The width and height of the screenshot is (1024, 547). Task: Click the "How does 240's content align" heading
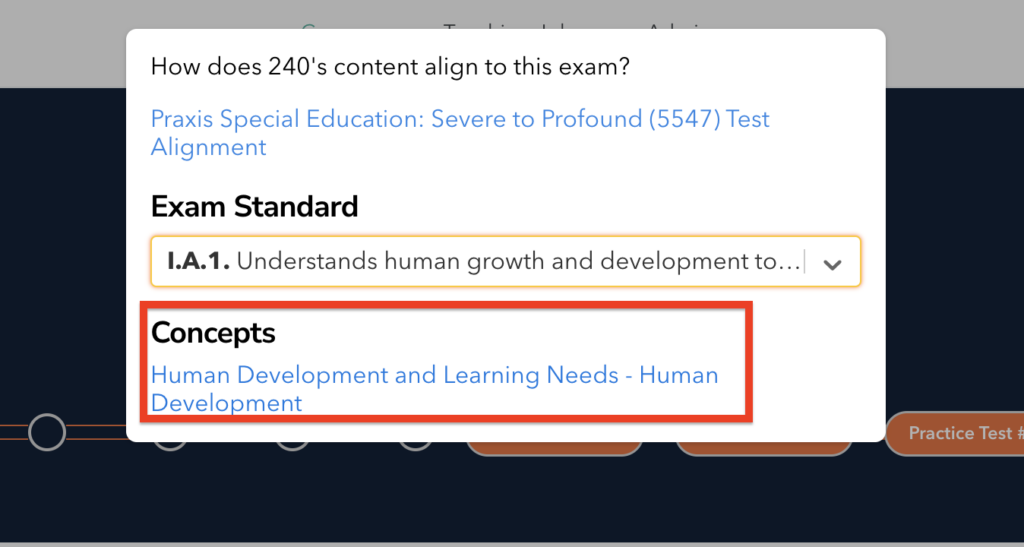pos(390,67)
